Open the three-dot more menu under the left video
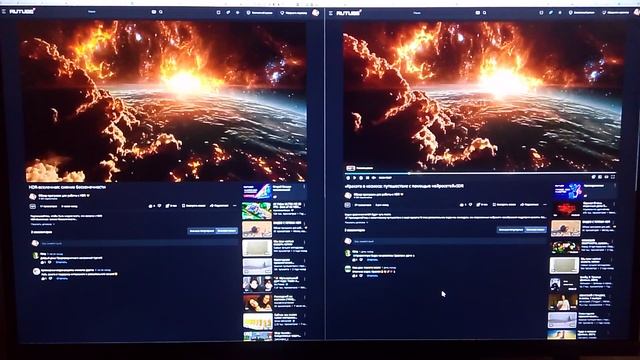640x360 pixels. coord(235,206)
